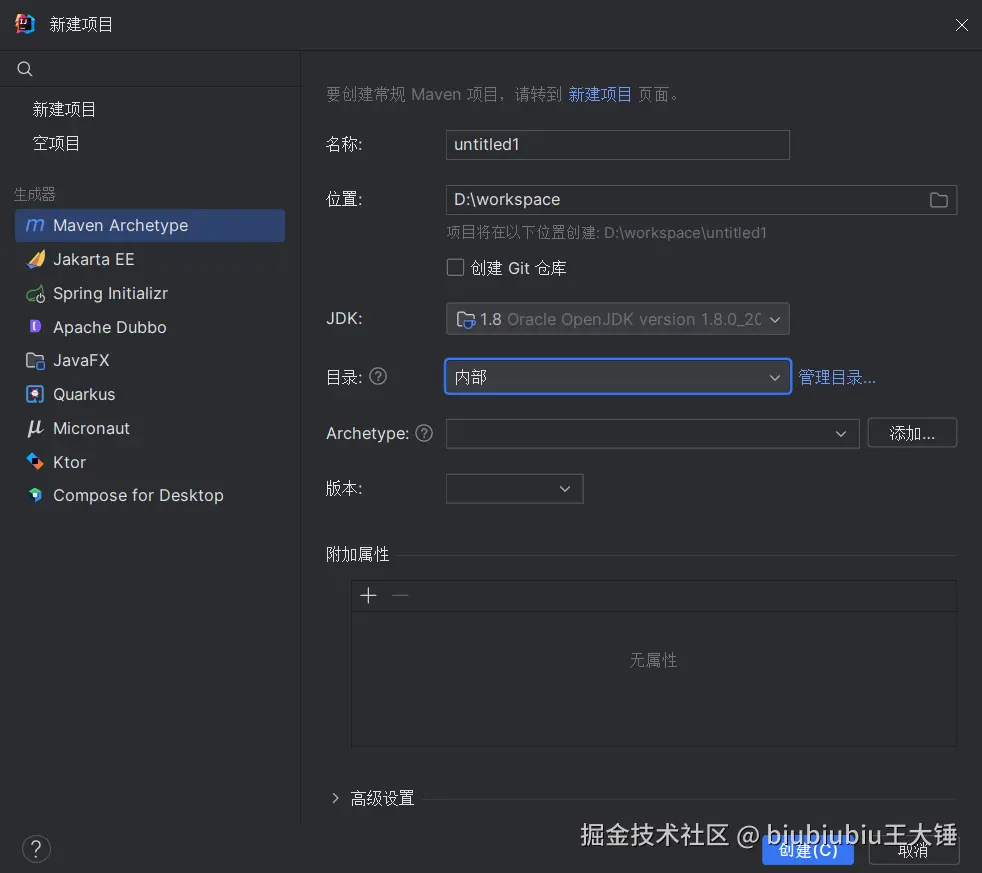Enable the 创建 Git 仓库 checkbox
982x873 pixels.
click(455, 267)
